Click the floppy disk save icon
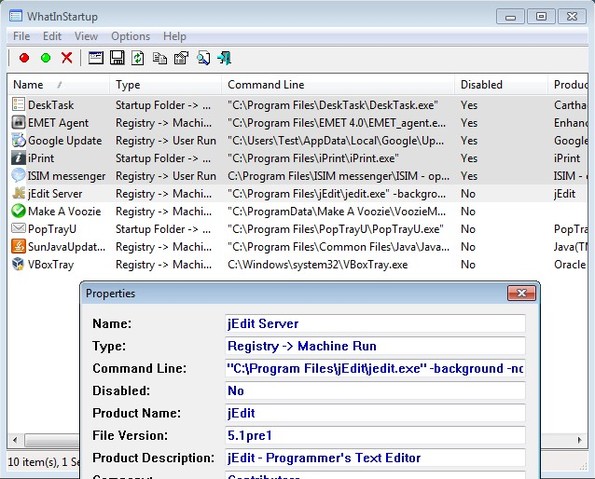The image size is (595, 479). tap(117, 58)
